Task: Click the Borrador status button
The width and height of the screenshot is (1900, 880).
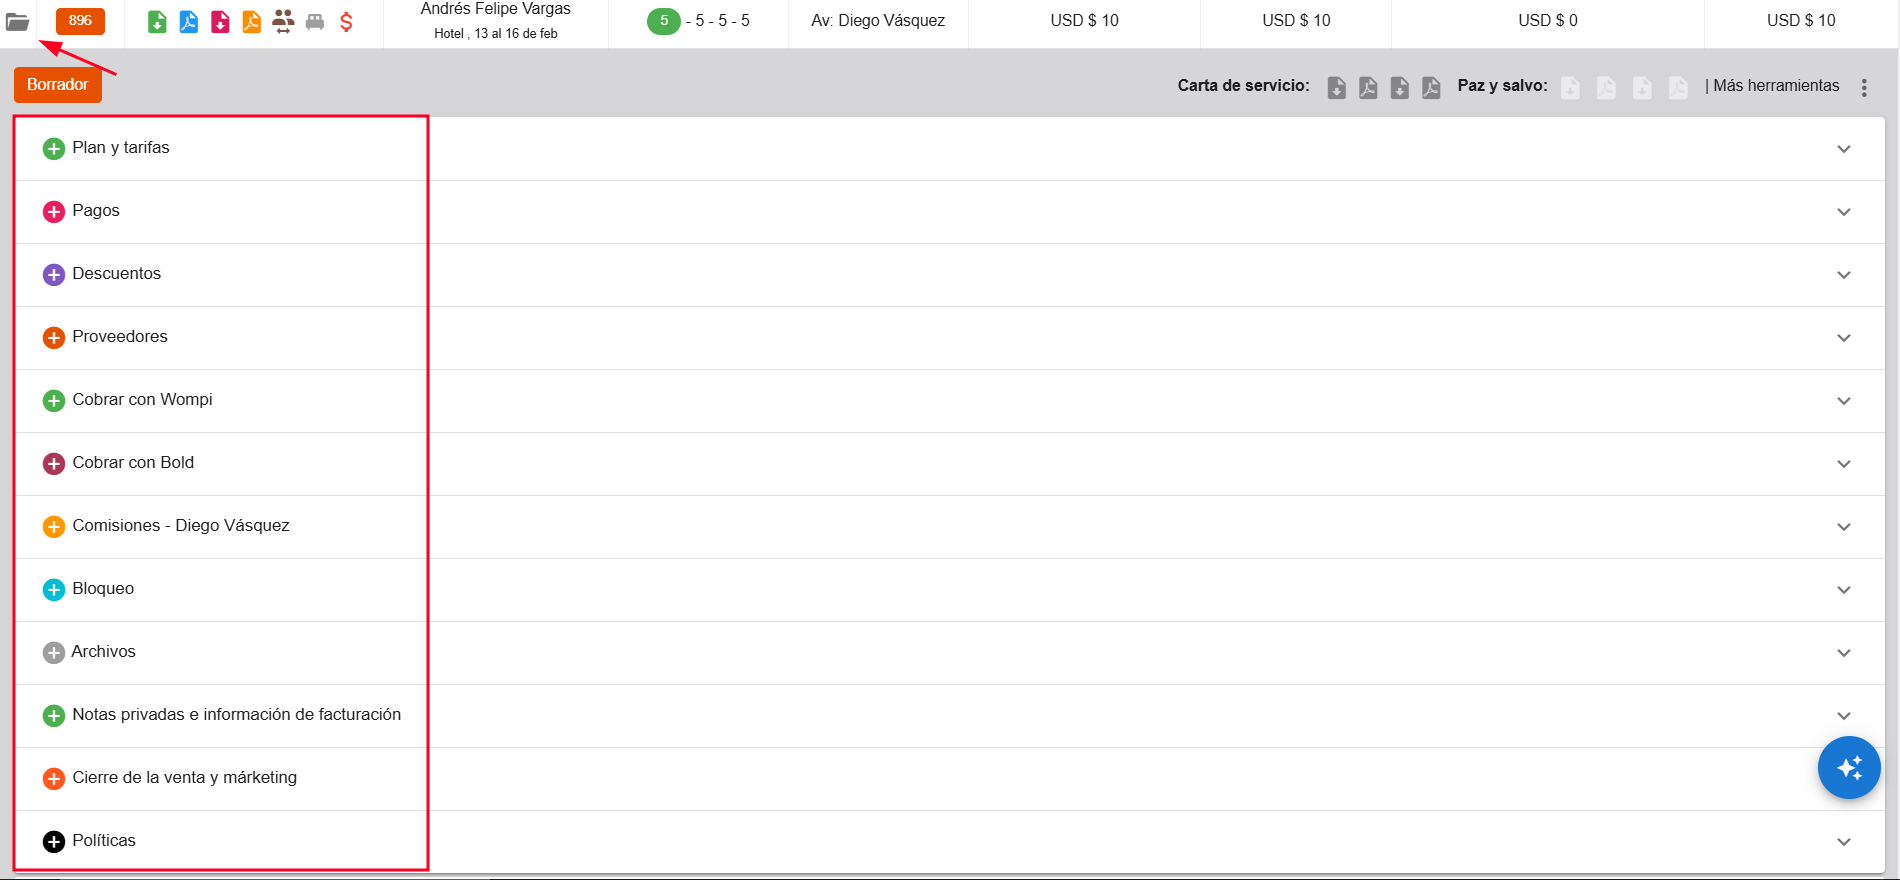Action: click(x=58, y=85)
